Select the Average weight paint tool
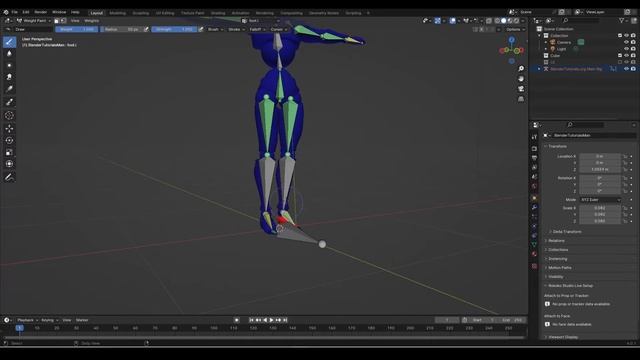 coord(9,65)
